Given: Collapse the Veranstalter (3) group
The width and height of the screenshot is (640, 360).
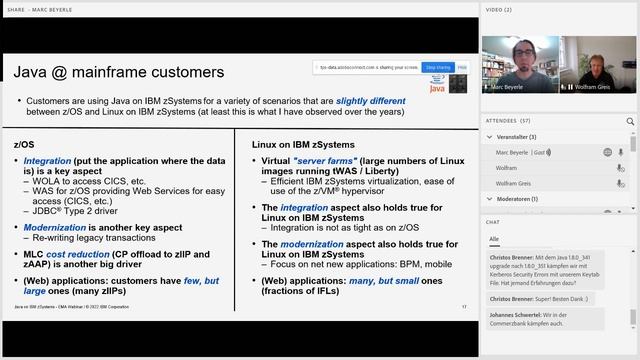Looking at the screenshot, I should coord(489,137).
